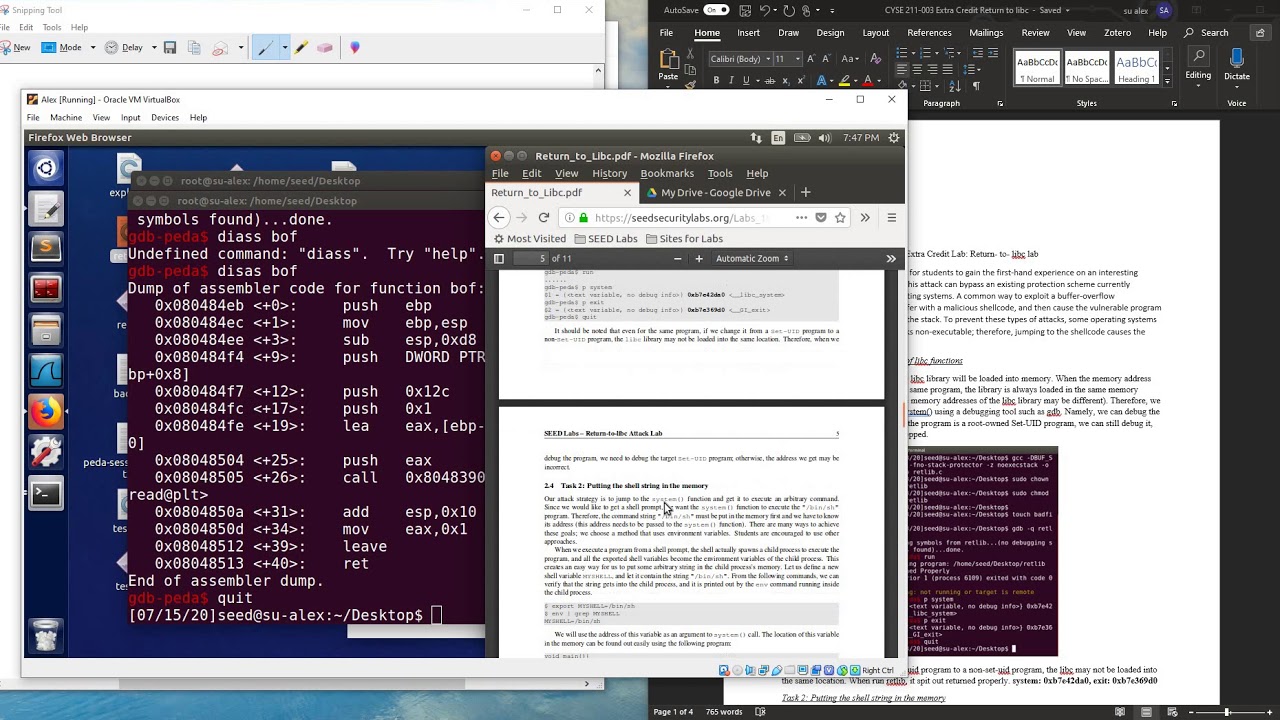The height and width of the screenshot is (720, 1280).
Task: Open System Settings from Ubuntu dock
Action: pyautogui.click(x=45, y=452)
